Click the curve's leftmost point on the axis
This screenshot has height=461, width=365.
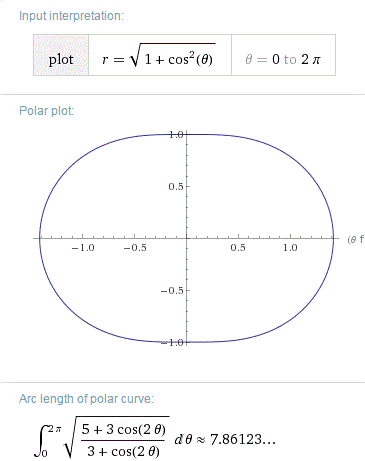pos(40,238)
